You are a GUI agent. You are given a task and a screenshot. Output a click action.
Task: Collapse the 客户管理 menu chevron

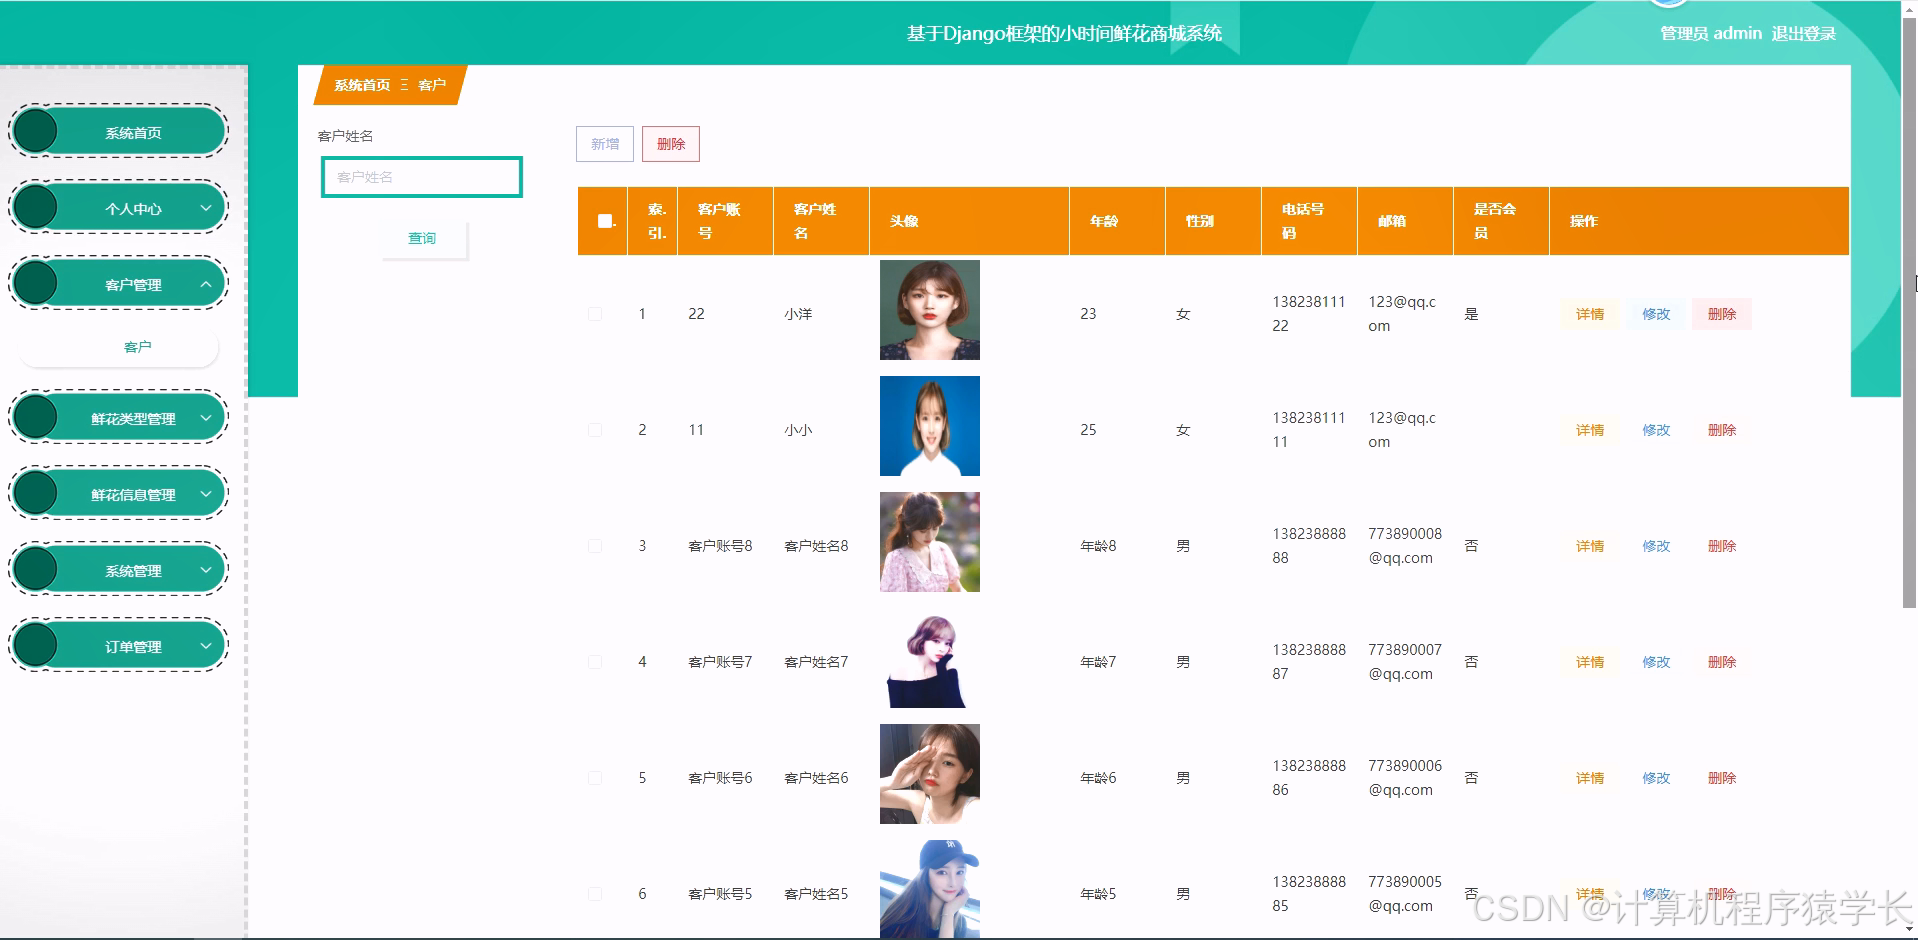pos(205,284)
